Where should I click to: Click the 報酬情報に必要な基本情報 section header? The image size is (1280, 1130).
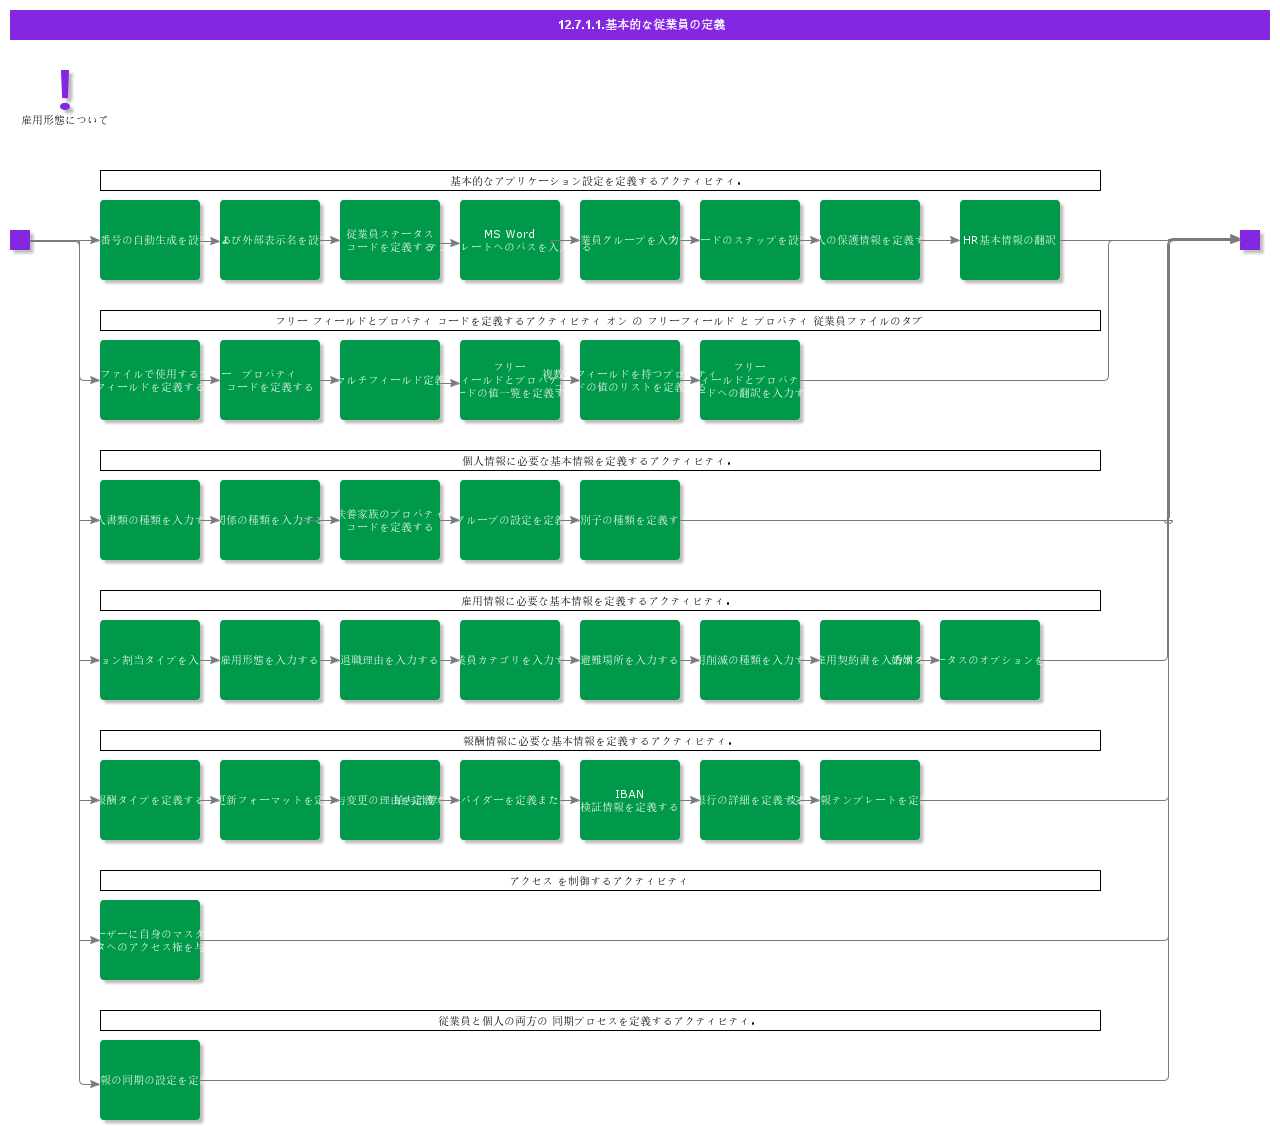click(x=600, y=741)
